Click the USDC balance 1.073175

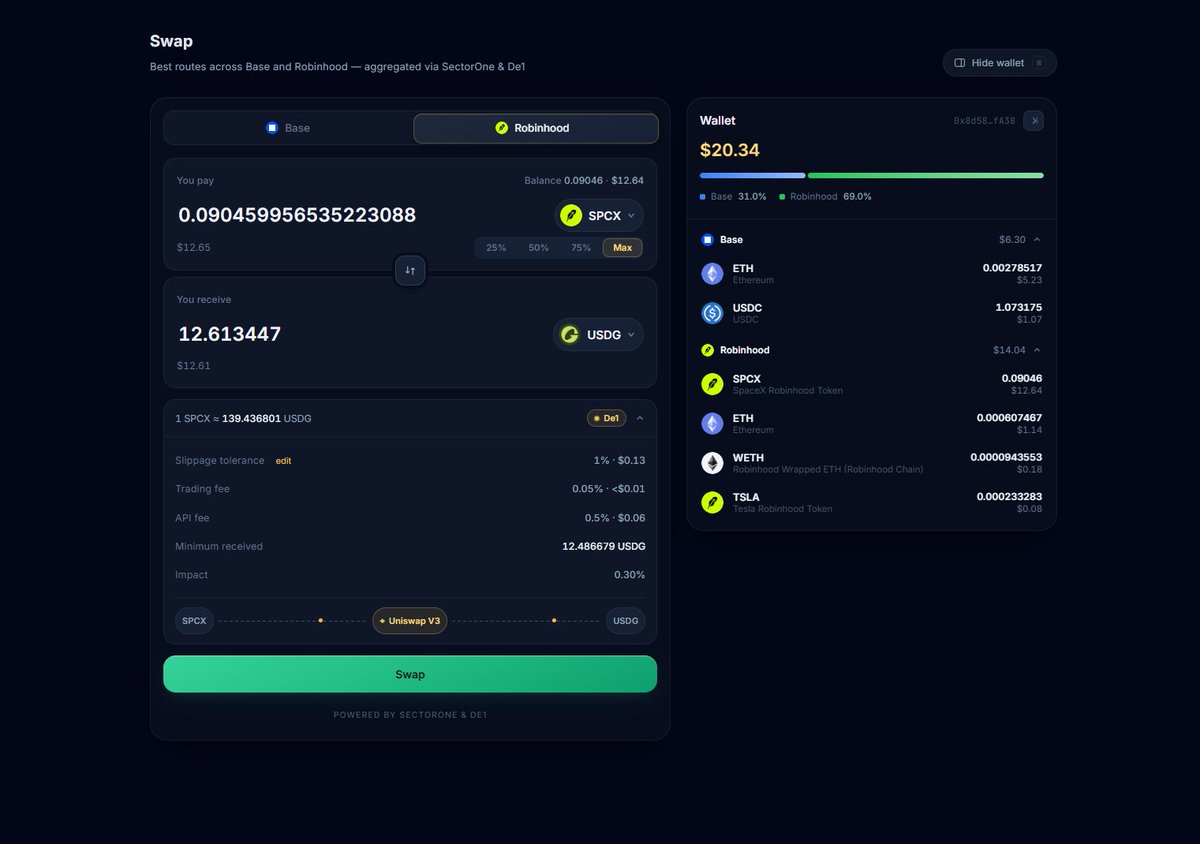click(x=1019, y=308)
